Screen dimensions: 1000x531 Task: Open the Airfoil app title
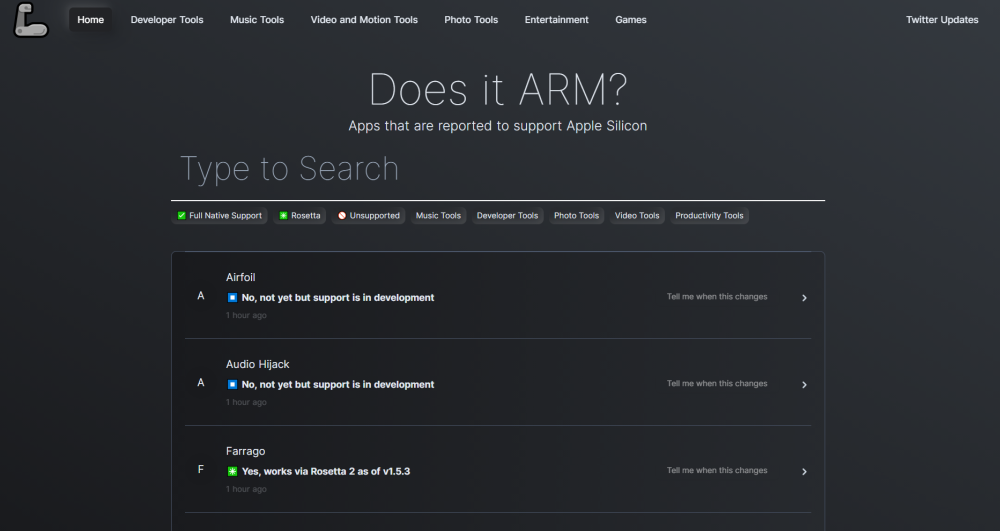coord(240,277)
